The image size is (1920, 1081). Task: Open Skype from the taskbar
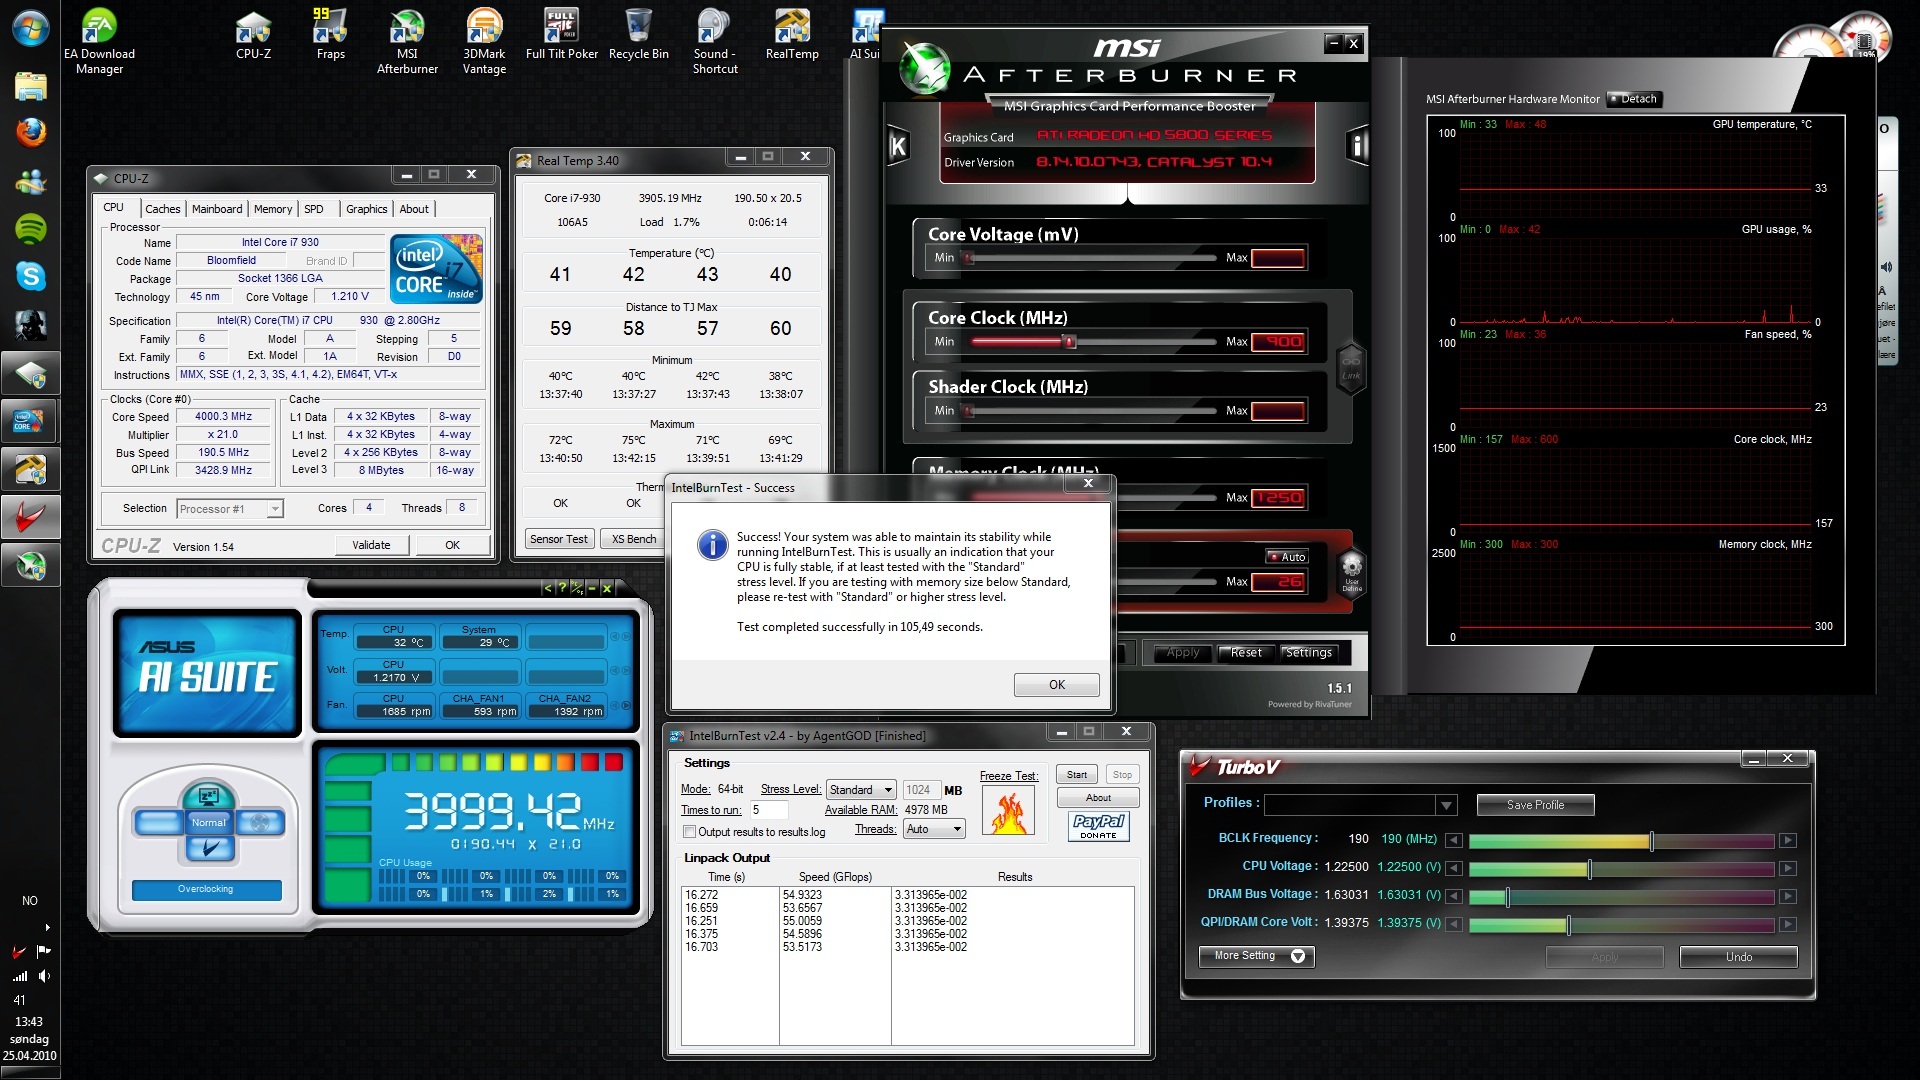click(31, 277)
